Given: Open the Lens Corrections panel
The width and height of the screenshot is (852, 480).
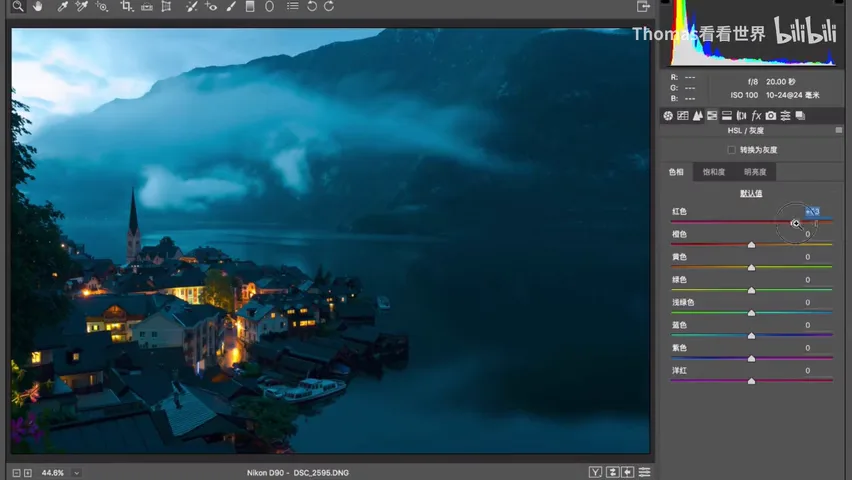Looking at the screenshot, I should click(x=741, y=116).
